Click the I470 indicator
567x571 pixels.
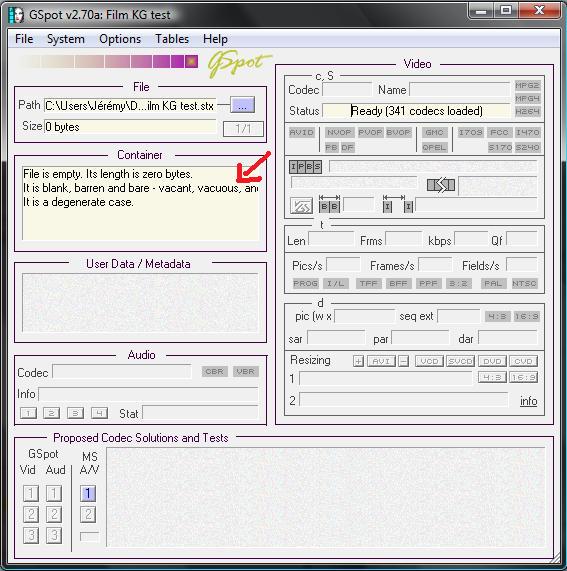[x=527, y=132]
